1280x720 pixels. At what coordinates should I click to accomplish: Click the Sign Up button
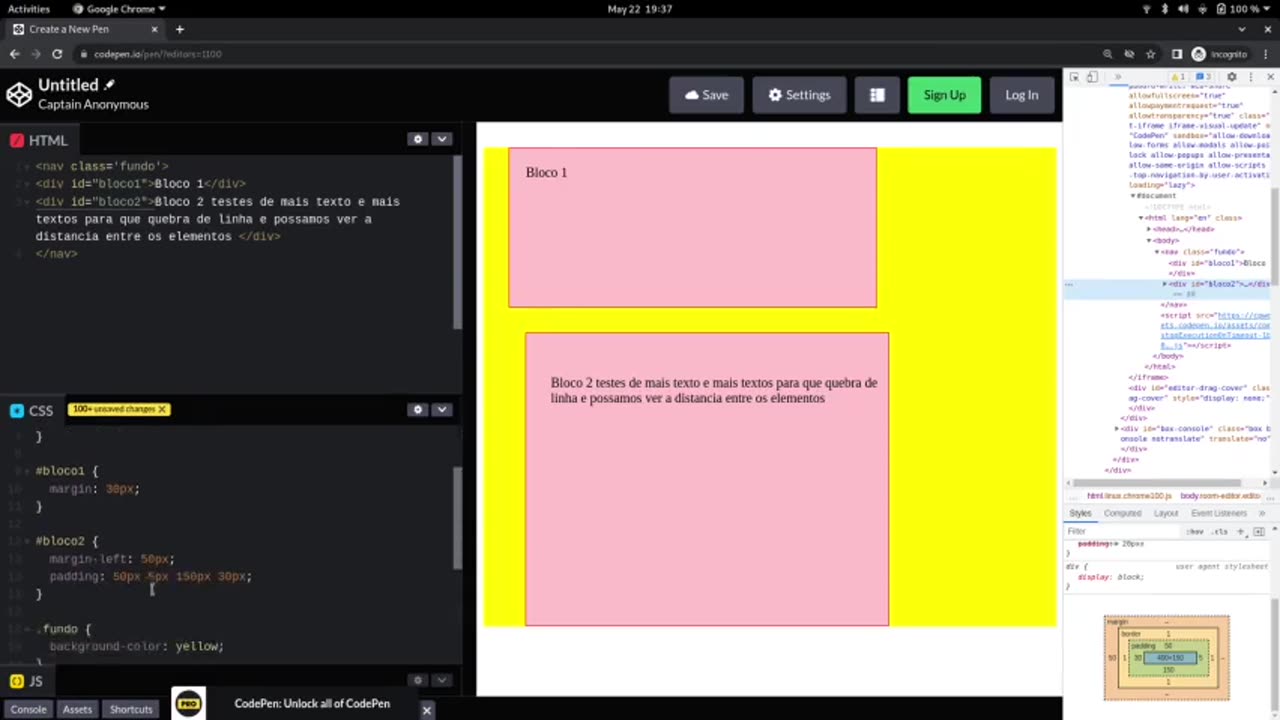click(x=944, y=95)
